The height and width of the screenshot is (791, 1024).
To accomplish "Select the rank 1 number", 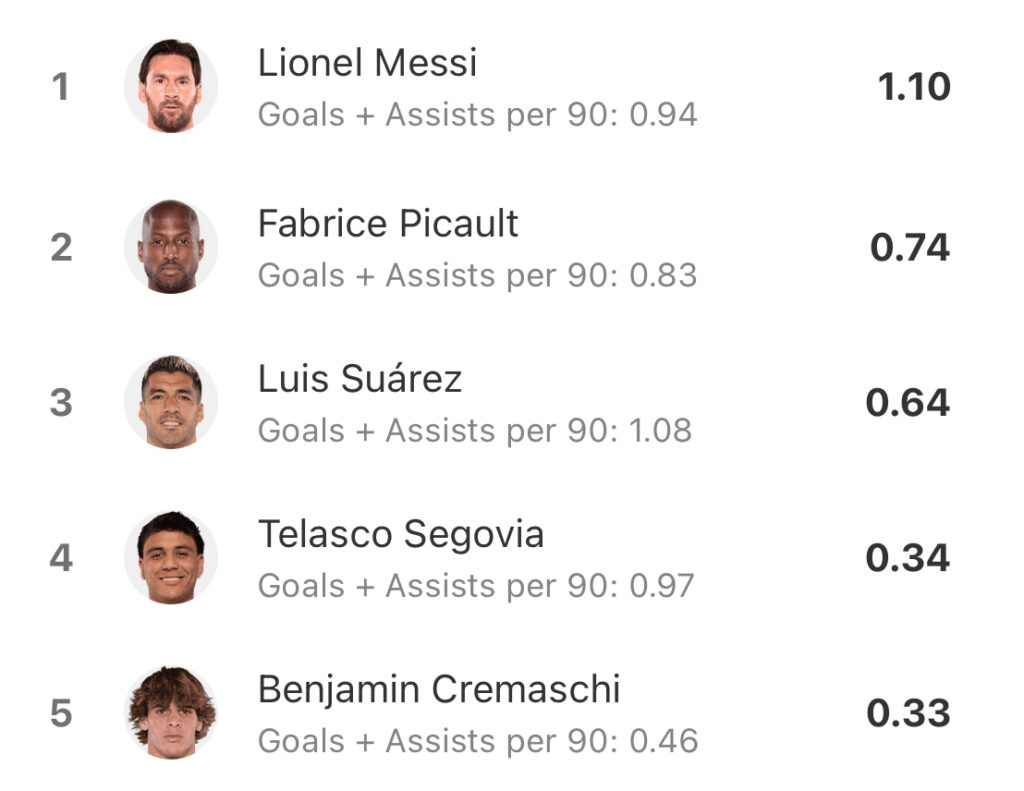I will (61, 86).
